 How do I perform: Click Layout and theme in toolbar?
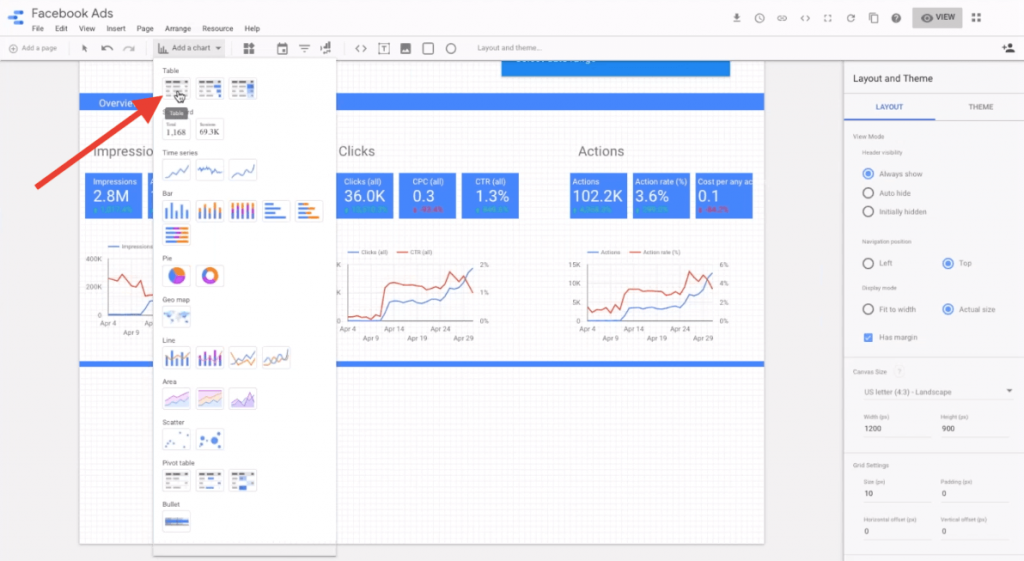pos(509,48)
